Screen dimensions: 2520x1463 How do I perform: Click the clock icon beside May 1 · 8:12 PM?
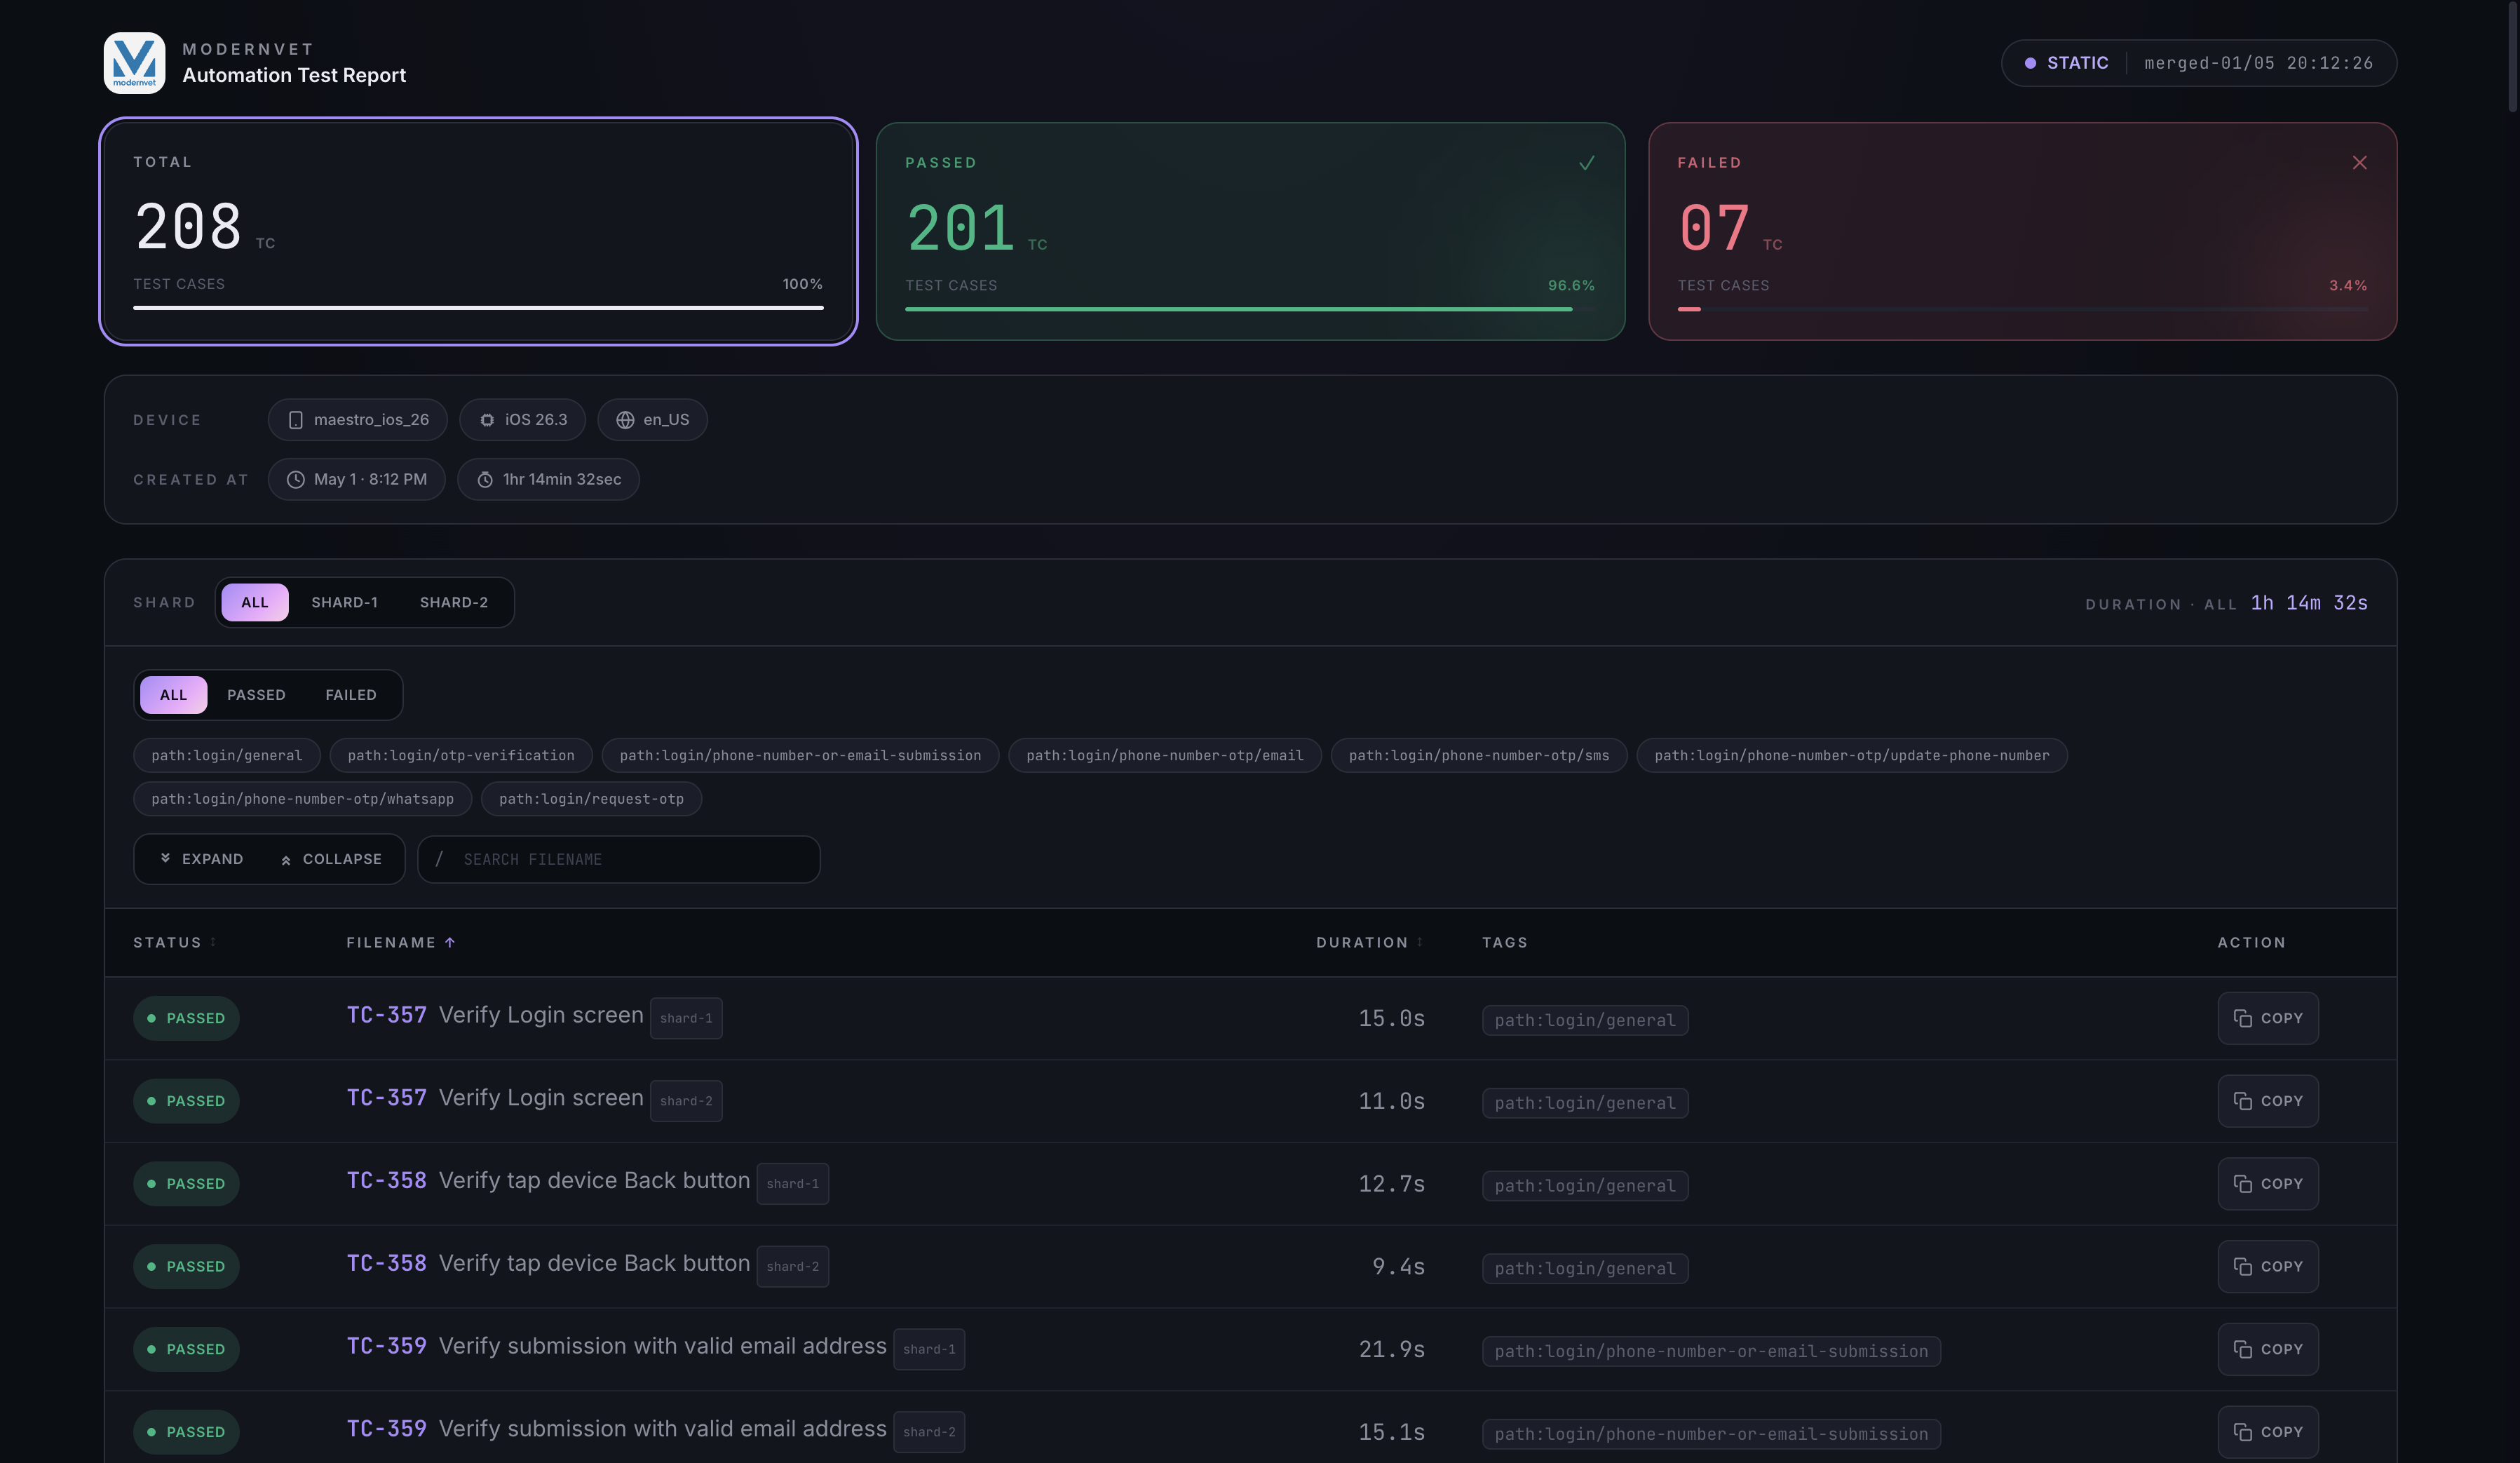click(x=295, y=480)
